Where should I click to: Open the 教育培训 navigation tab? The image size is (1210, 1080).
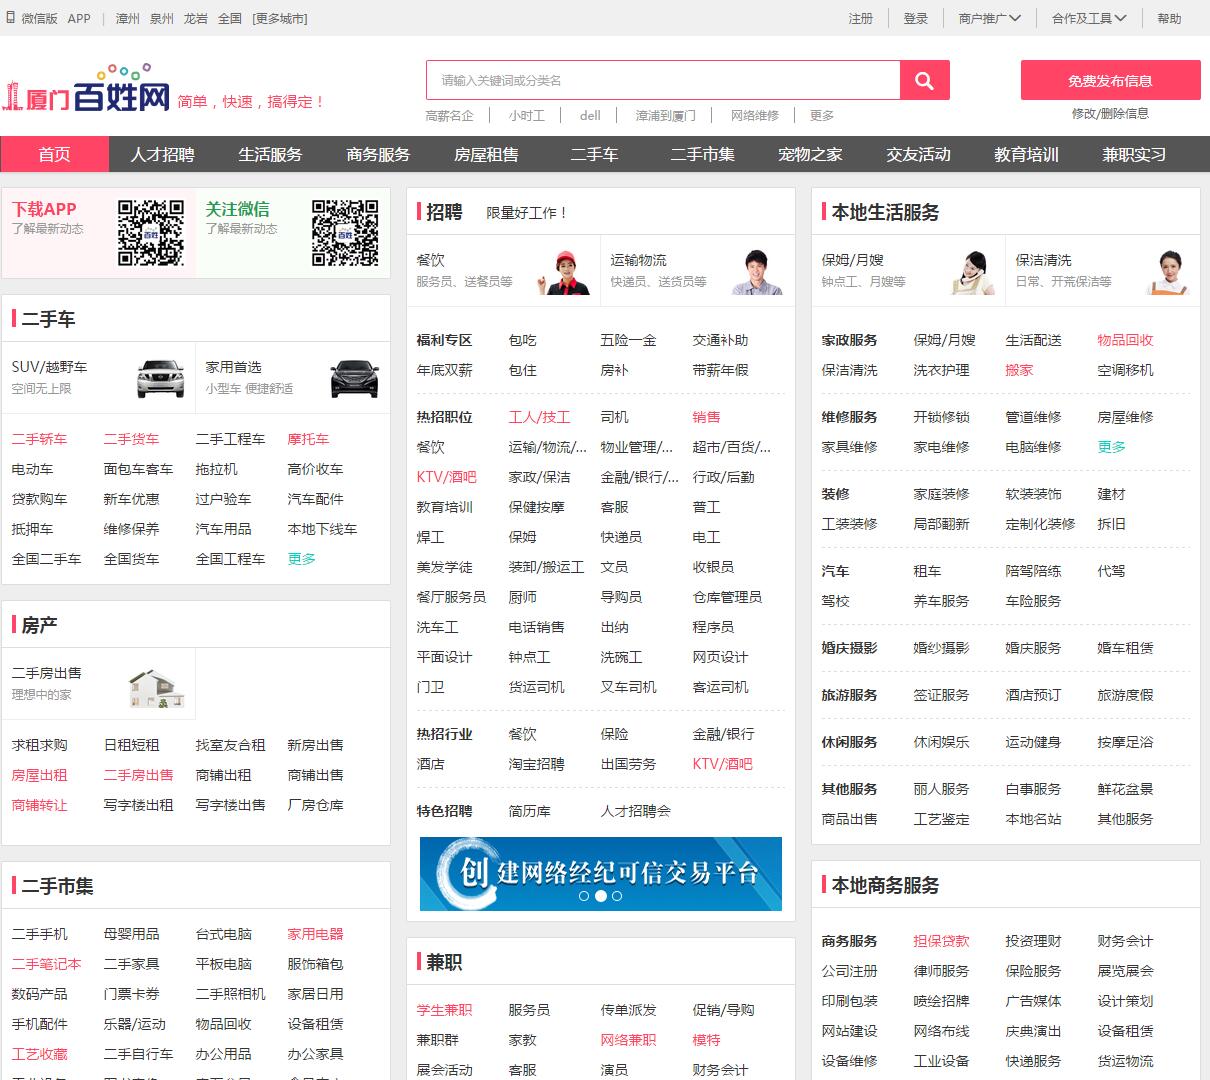(1026, 154)
